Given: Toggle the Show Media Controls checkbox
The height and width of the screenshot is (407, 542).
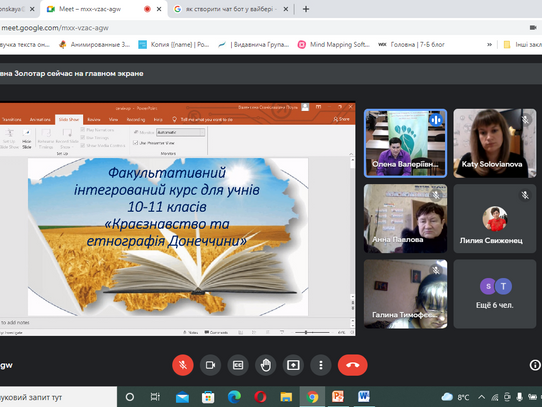Looking at the screenshot, I should click(x=83, y=146).
